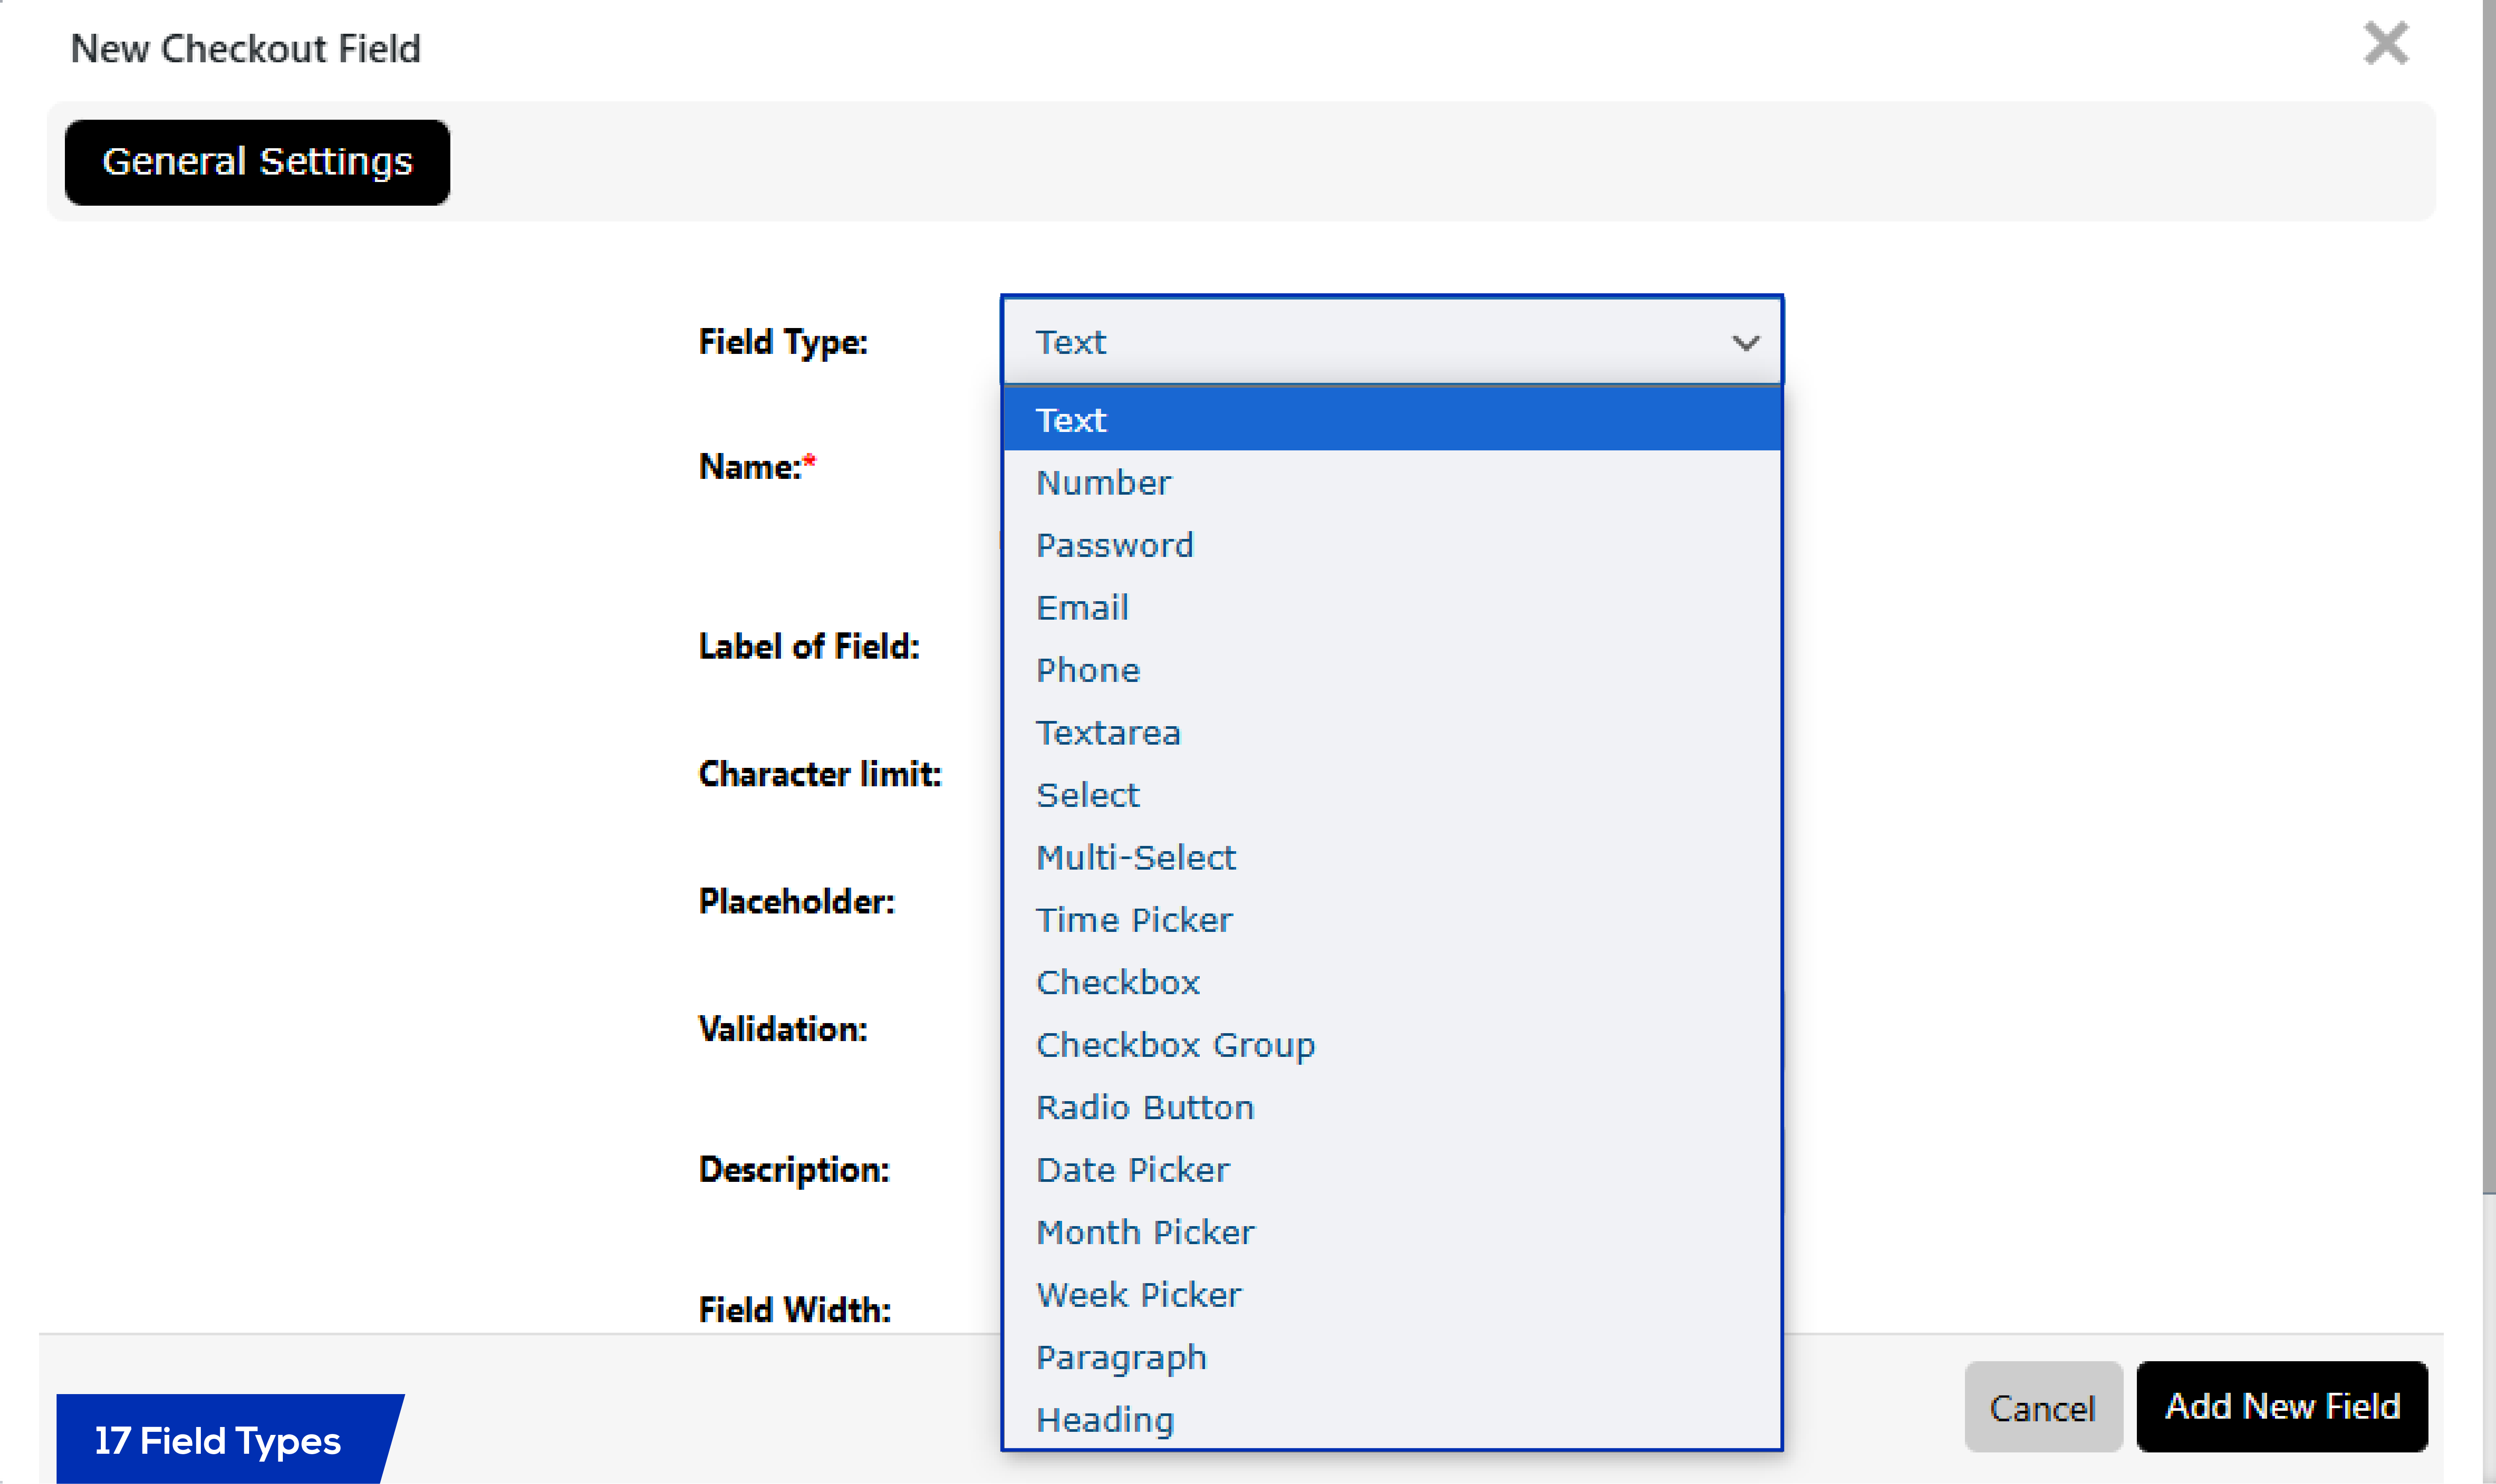Pick the Password field type

click(1391, 545)
